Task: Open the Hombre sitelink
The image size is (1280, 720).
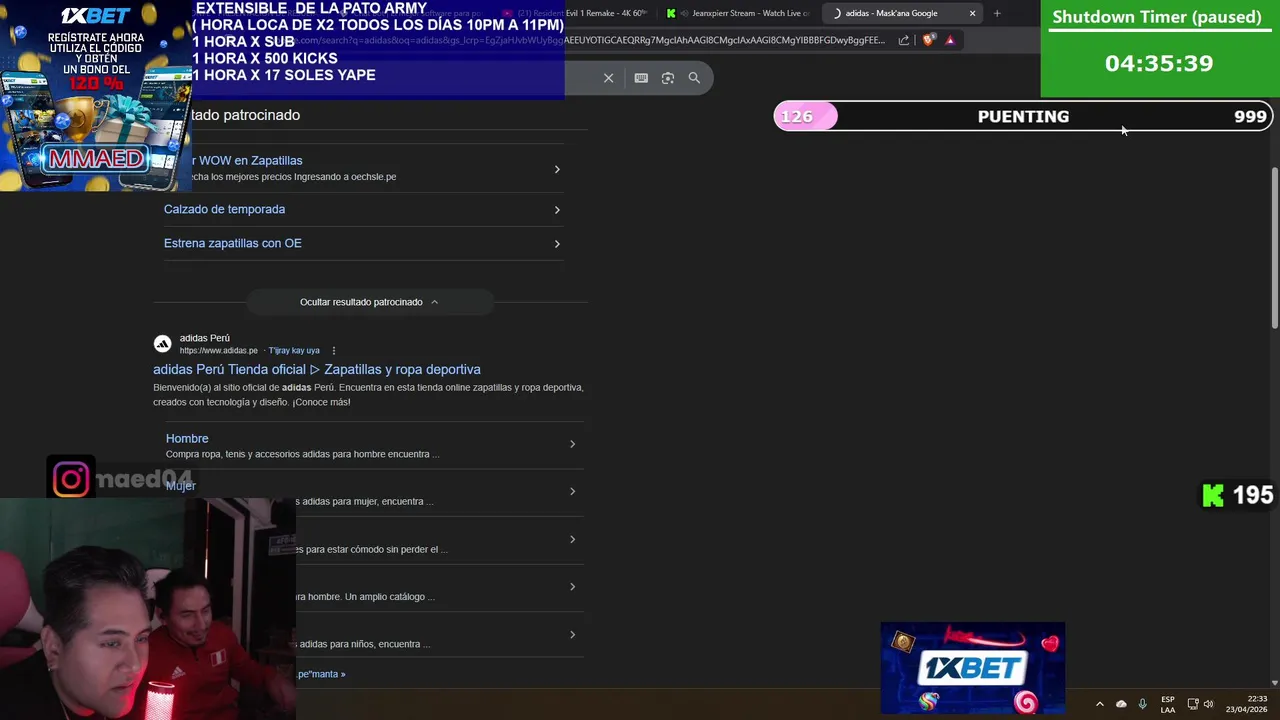Action: 187,438
